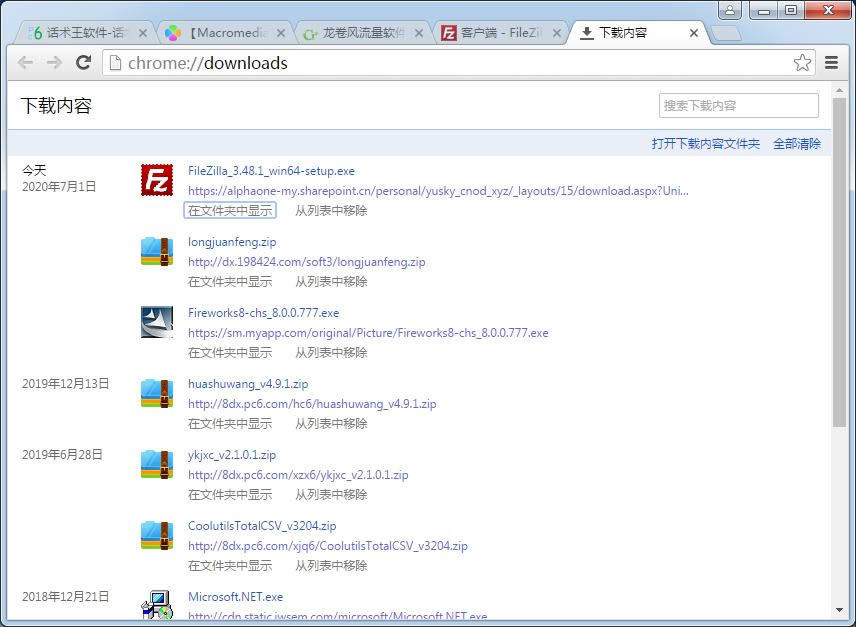Open the downloads folder via 打开下载内容文件夹
Viewport: 856px width, 627px height.
705,144
